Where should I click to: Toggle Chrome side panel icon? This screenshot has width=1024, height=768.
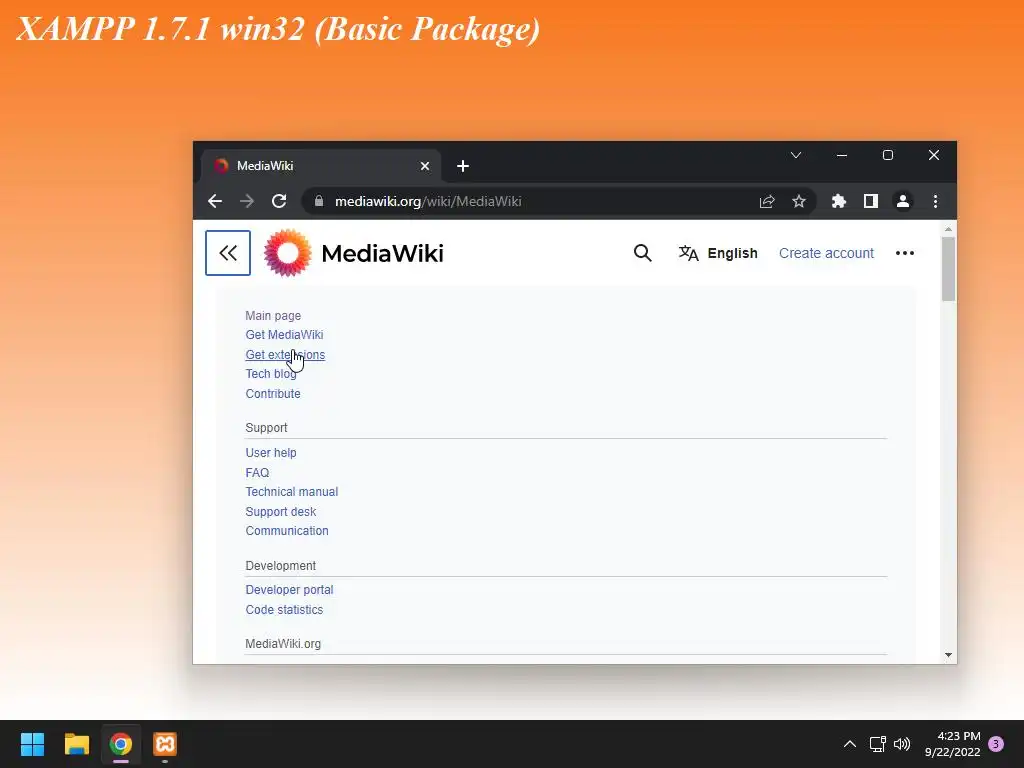871,201
